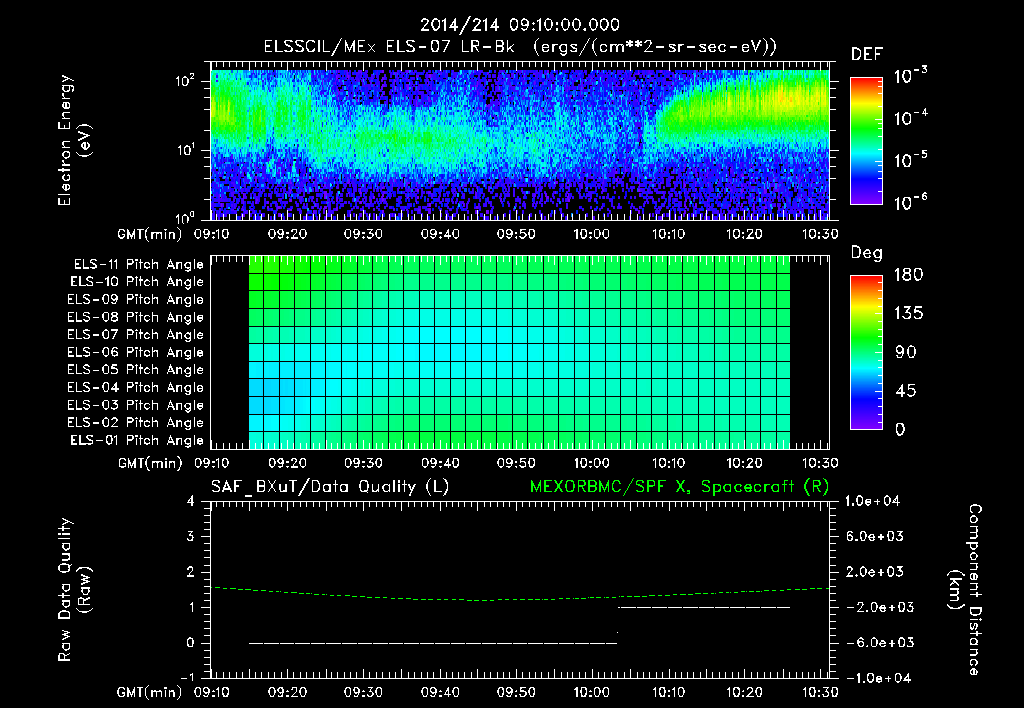This screenshot has width=1024, height=708.
Task: Click the 10^-3 tick on DEF scale
Action: pos(911,76)
